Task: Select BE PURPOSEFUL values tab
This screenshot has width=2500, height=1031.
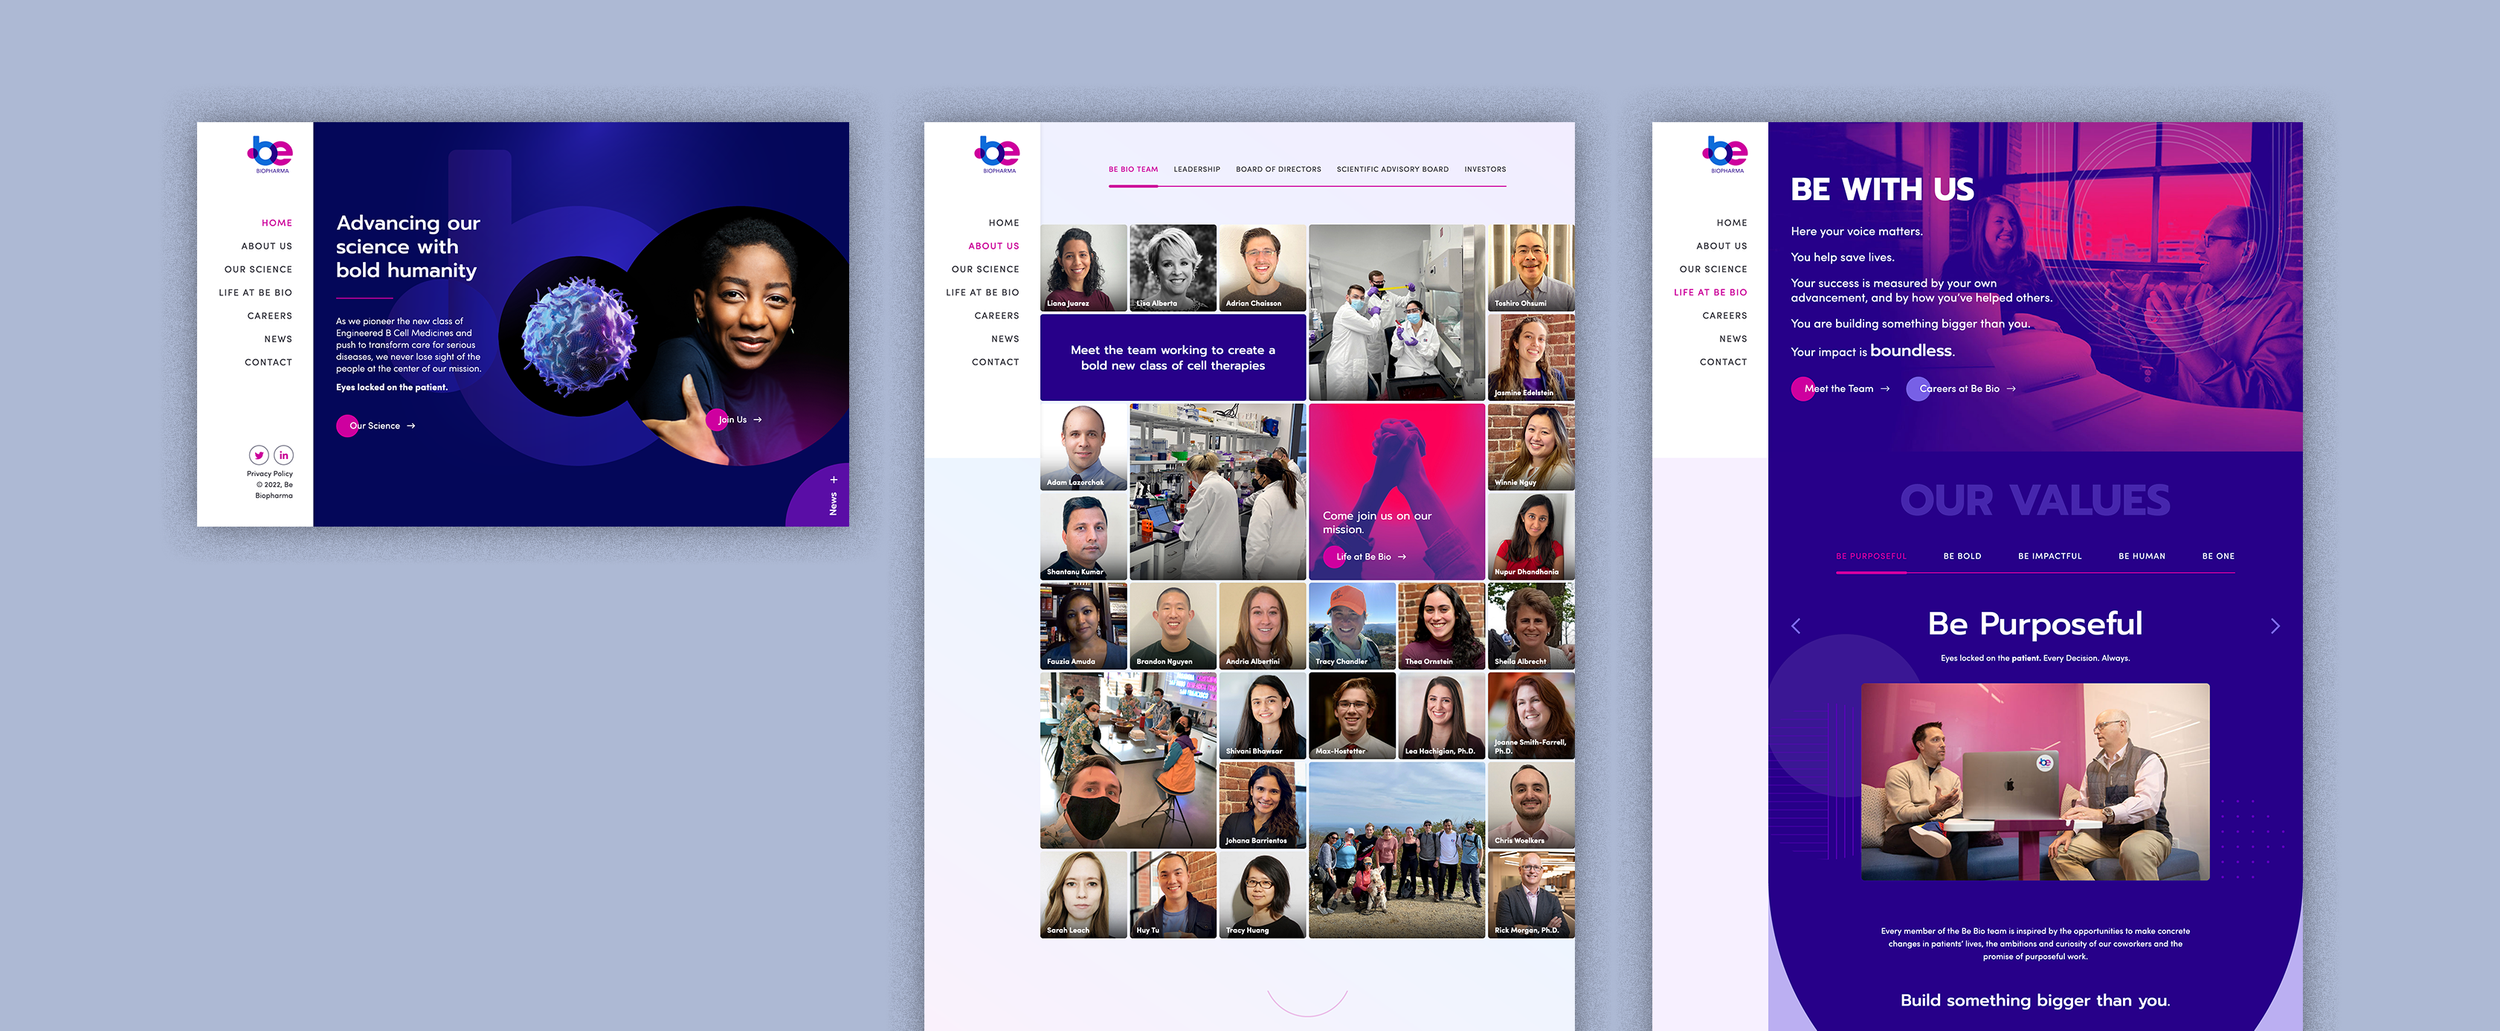Action: (1871, 557)
